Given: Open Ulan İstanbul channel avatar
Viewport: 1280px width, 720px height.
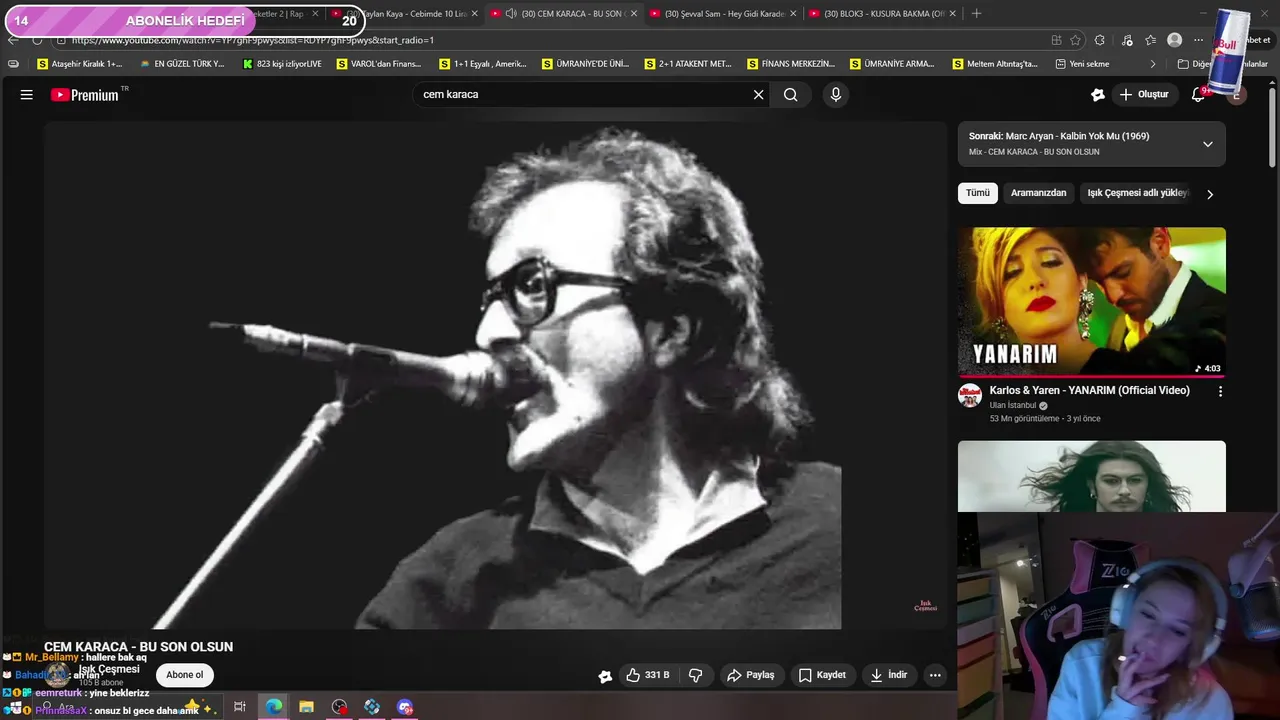Looking at the screenshot, I should 970,395.
